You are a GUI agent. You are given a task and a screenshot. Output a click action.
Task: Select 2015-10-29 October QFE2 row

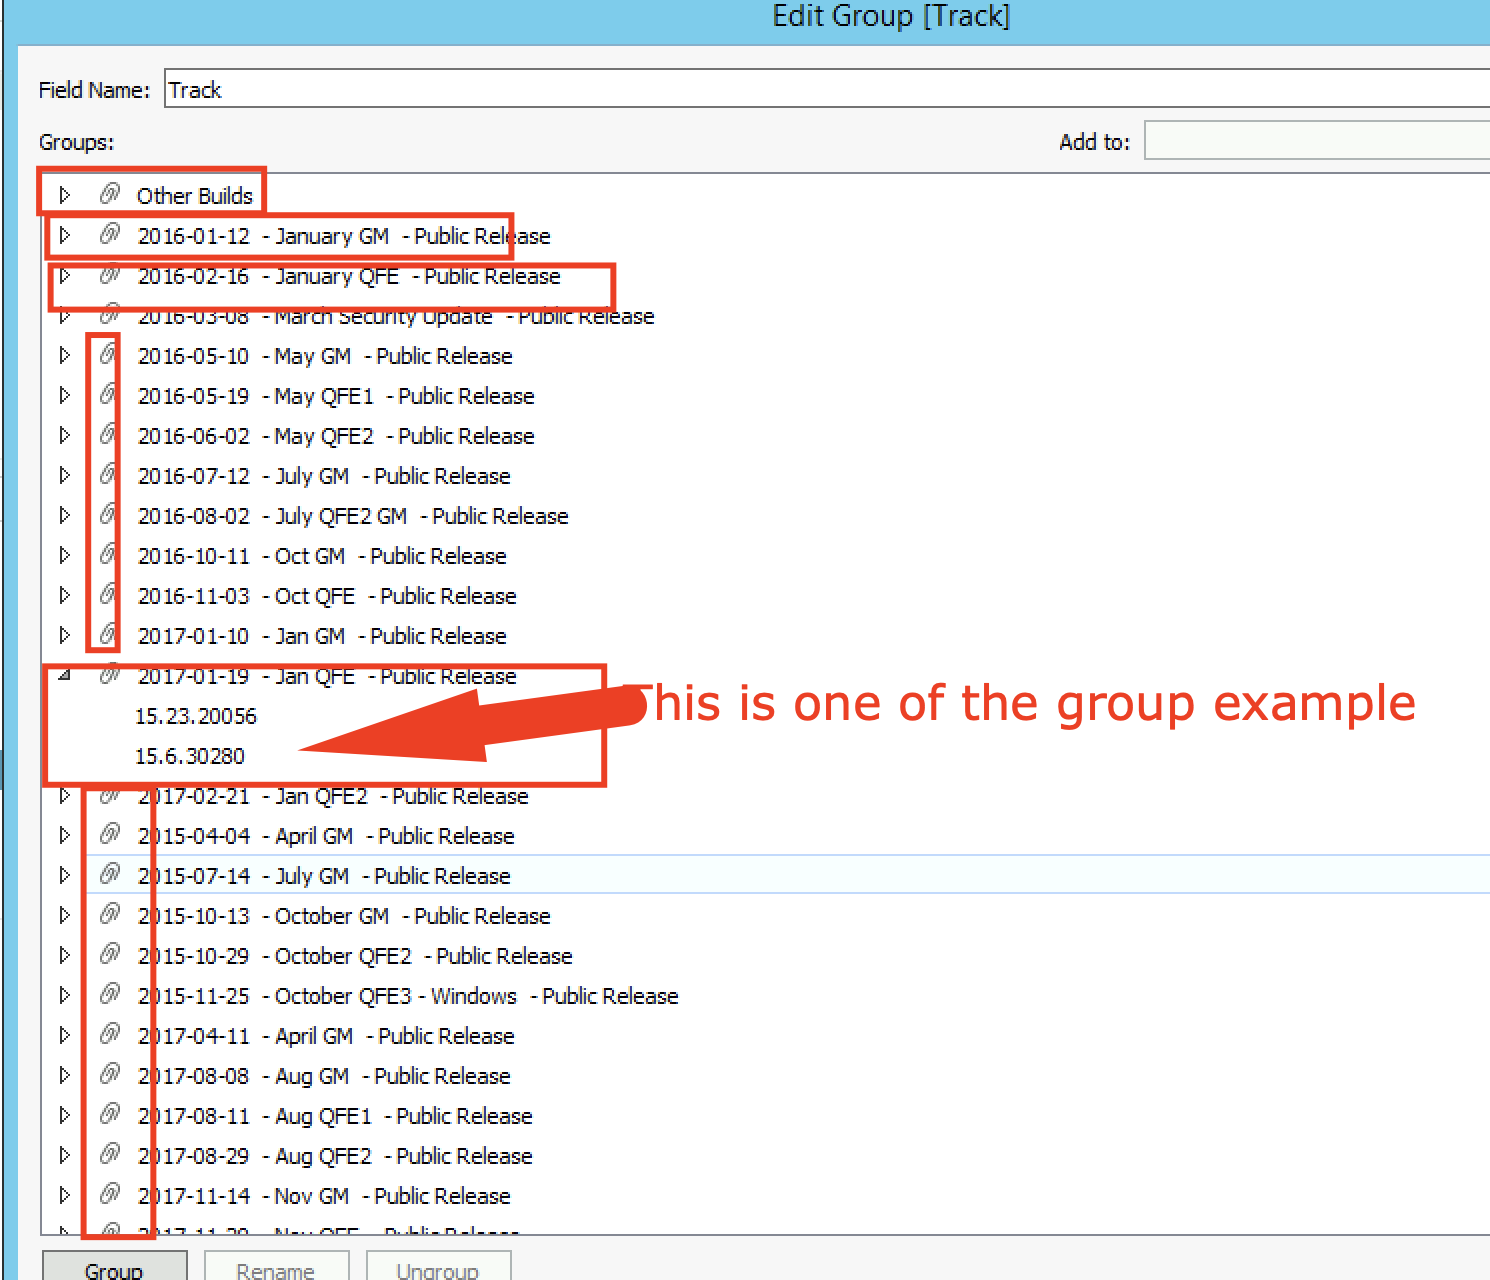tap(355, 956)
